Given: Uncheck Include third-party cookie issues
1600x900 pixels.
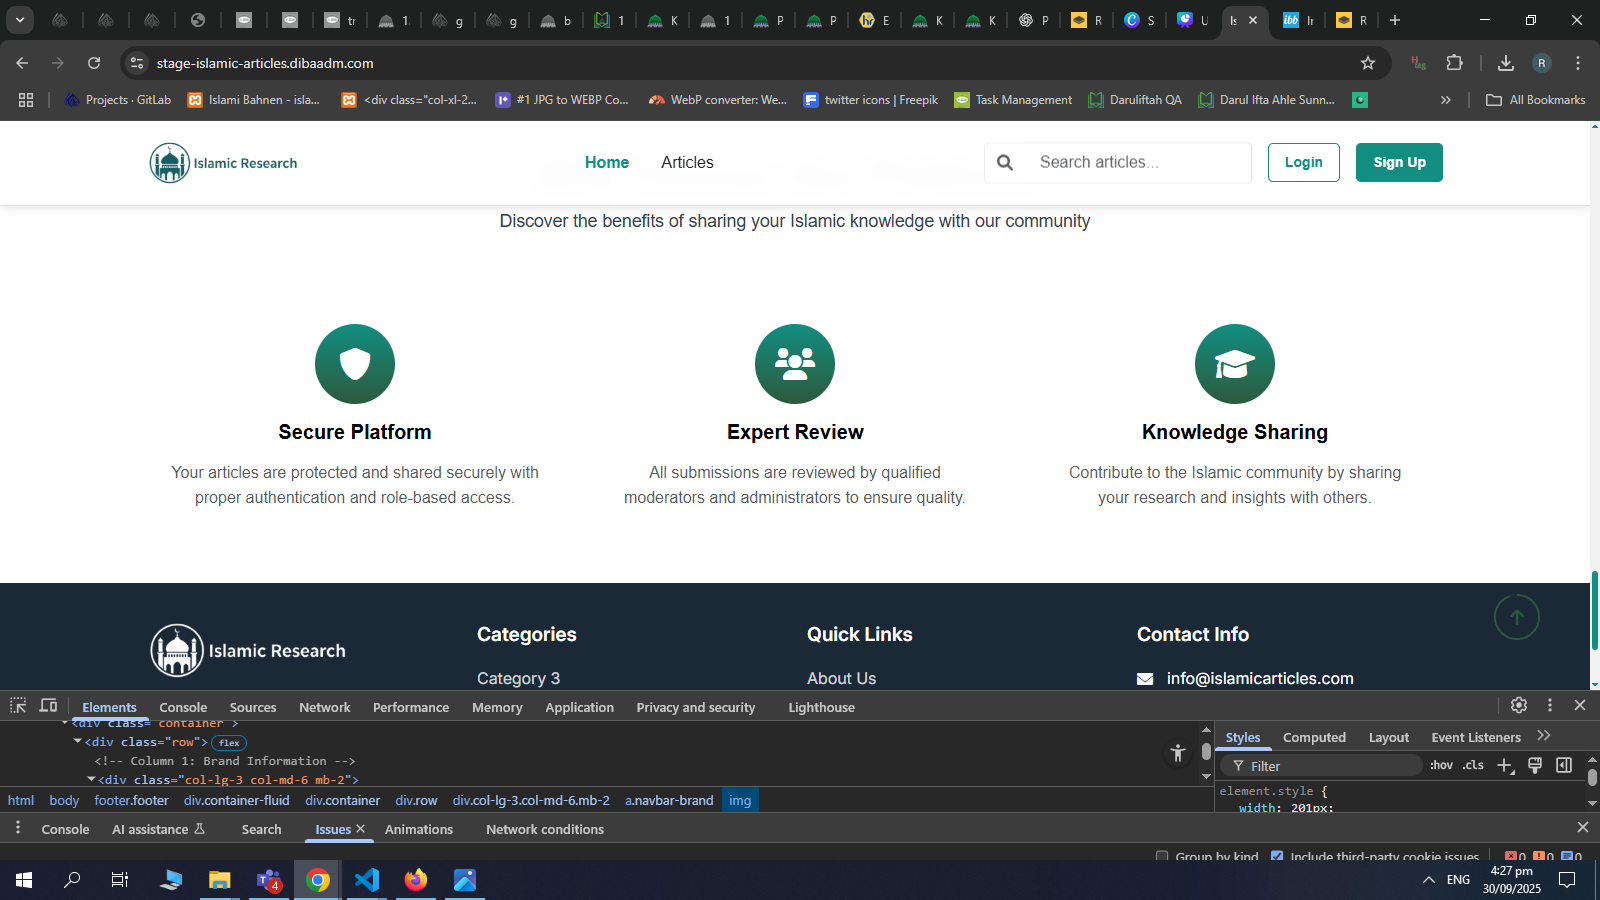Looking at the screenshot, I should (1277, 857).
